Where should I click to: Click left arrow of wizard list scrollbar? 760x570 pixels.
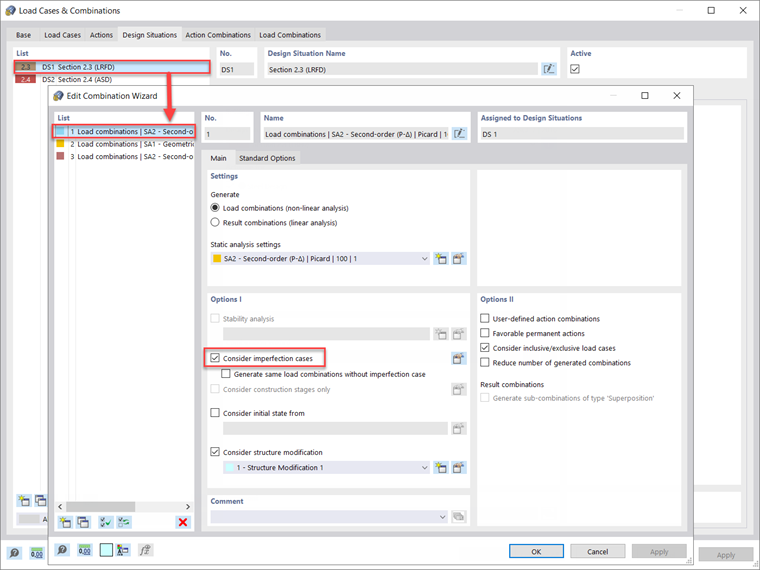click(x=60, y=507)
